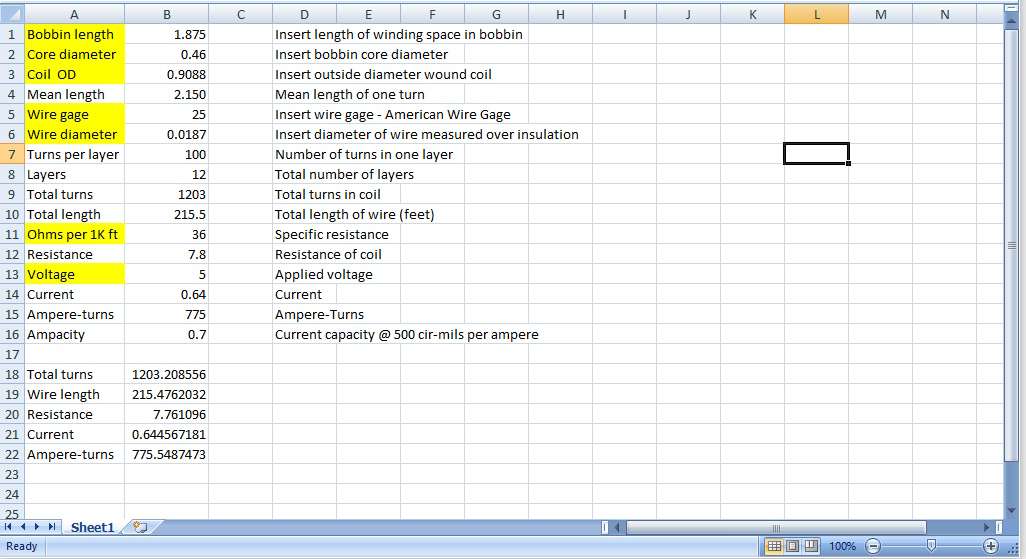Select the value 0.644567181 cell

(x=167, y=434)
